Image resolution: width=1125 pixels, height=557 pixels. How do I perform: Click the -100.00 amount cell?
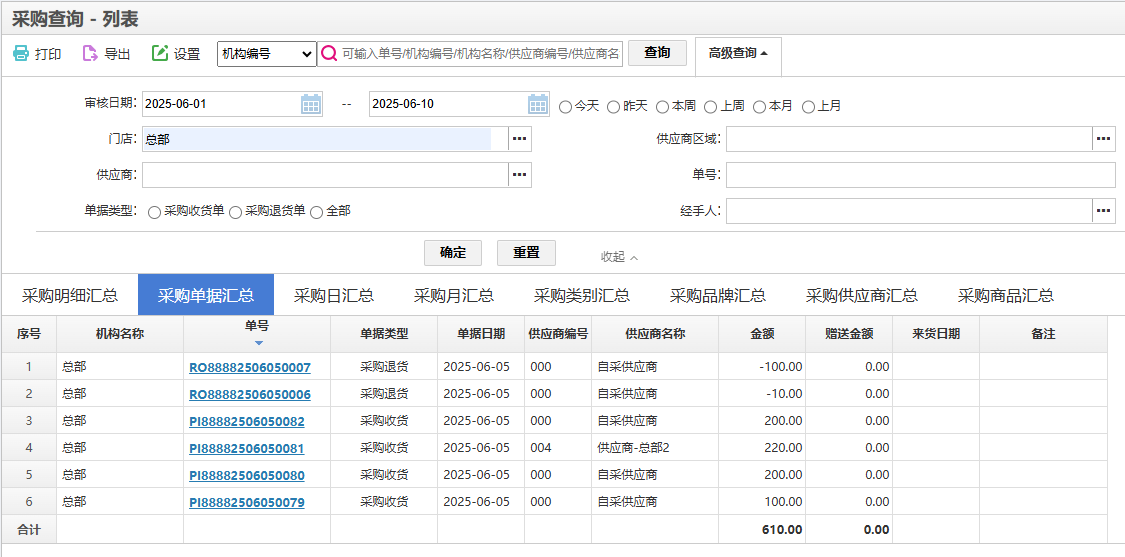click(762, 367)
